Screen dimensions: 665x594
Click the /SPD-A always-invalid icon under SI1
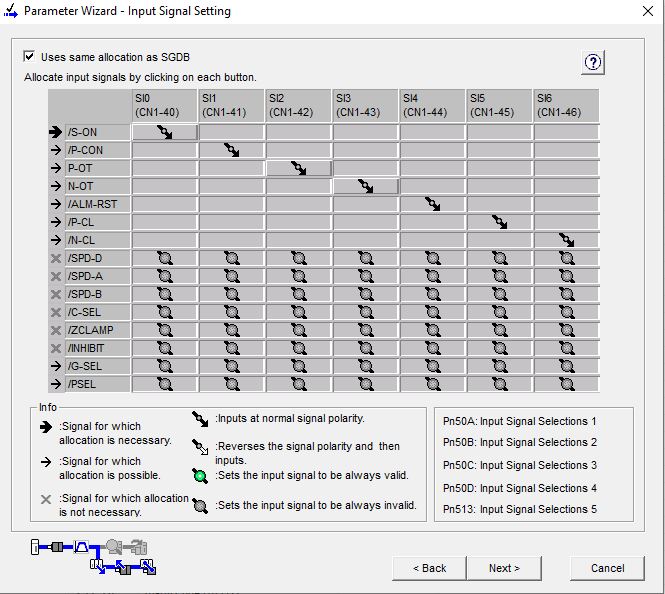pyautogui.click(x=232, y=276)
